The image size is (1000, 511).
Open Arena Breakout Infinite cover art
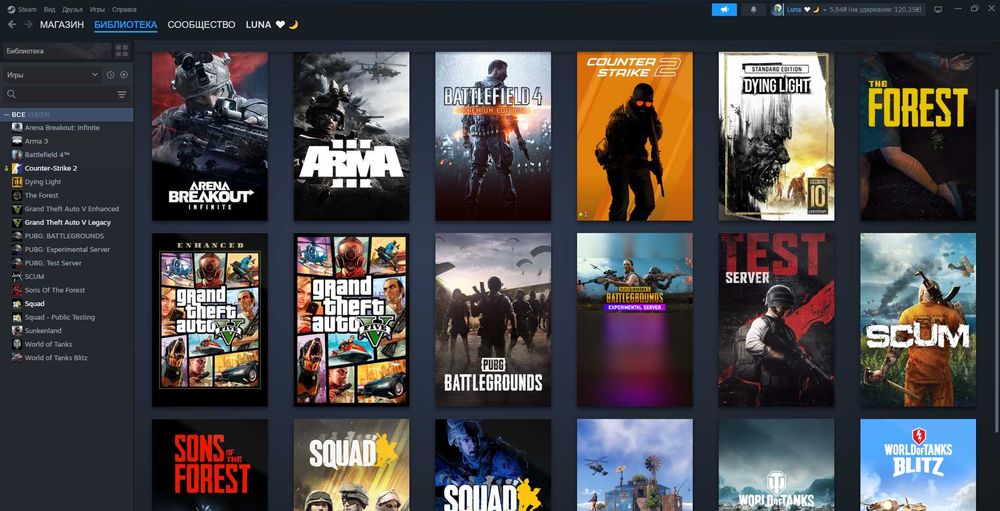click(210, 137)
